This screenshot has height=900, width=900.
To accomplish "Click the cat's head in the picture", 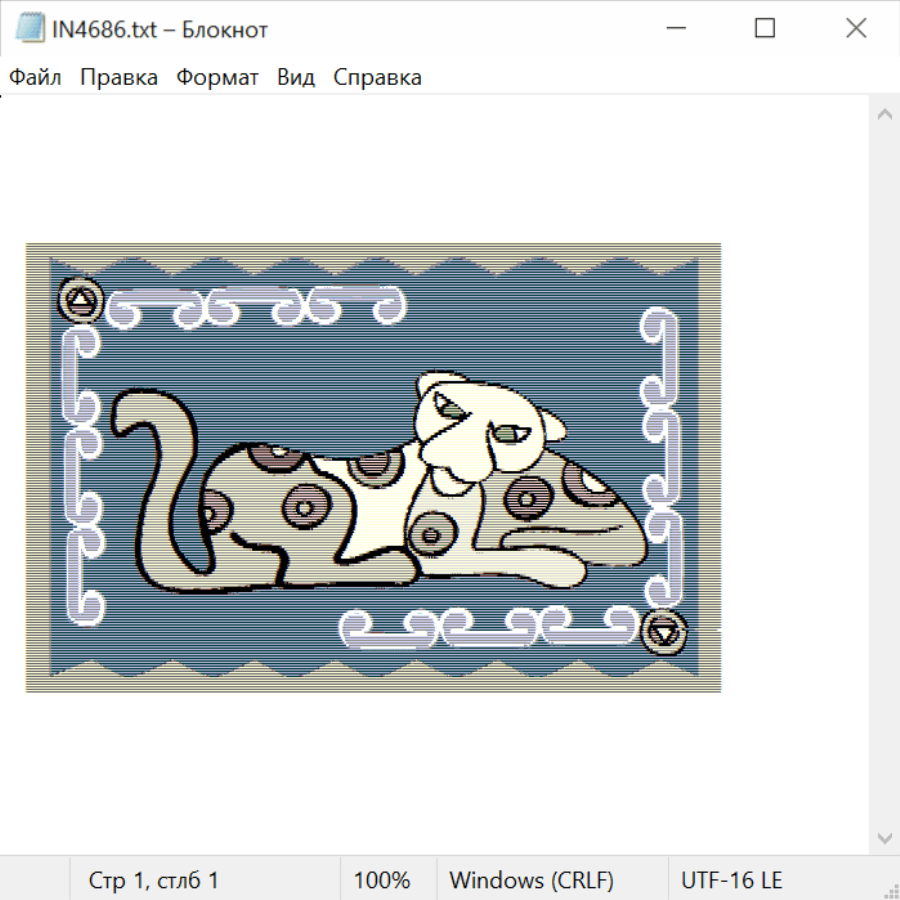I will [480, 425].
